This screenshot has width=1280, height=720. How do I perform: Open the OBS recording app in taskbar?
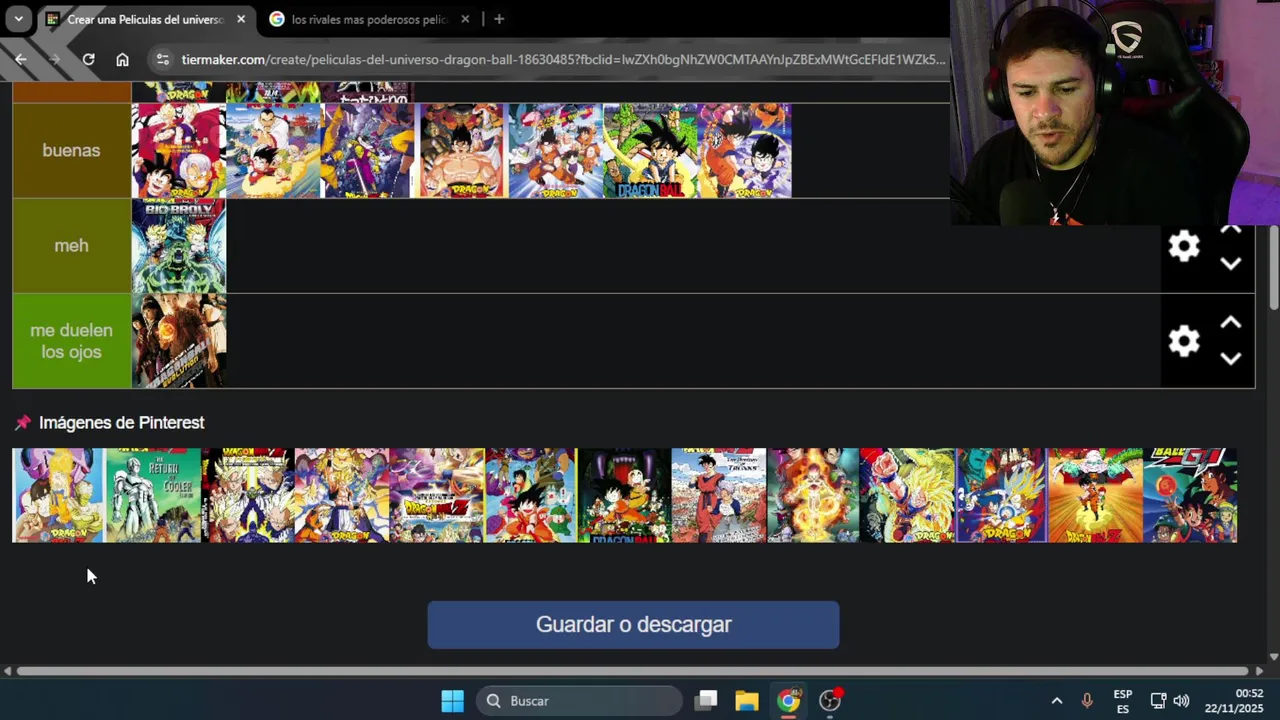point(830,701)
